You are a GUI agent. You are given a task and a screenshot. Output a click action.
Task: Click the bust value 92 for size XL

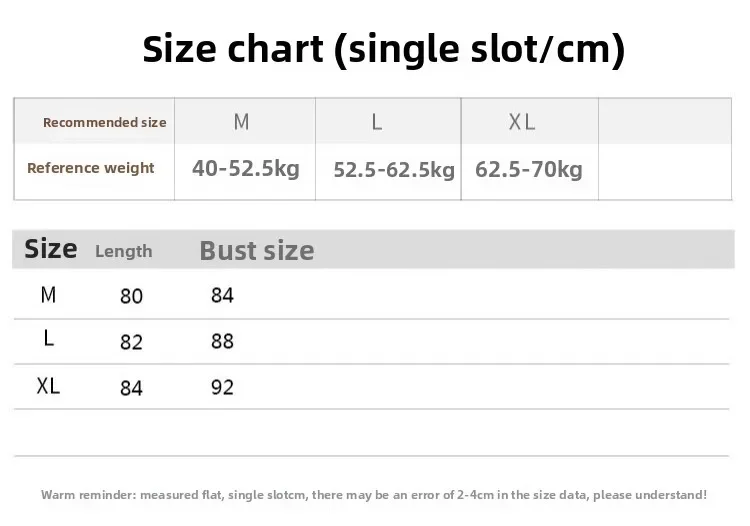click(222, 386)
